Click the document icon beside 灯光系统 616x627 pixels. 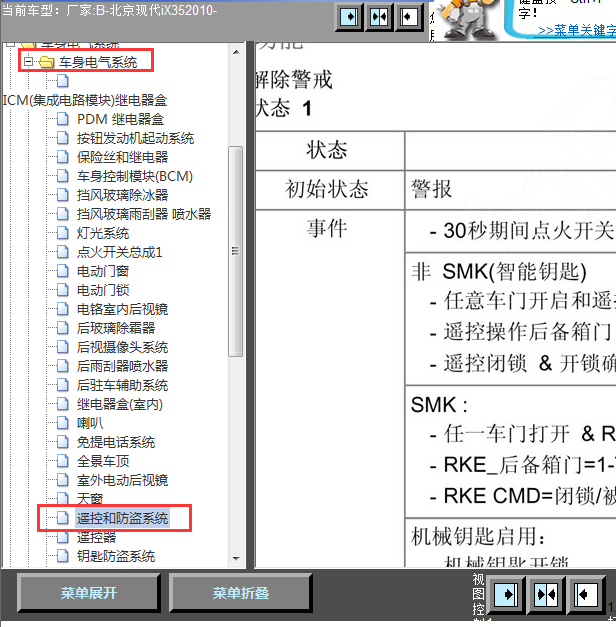[62, 233]
